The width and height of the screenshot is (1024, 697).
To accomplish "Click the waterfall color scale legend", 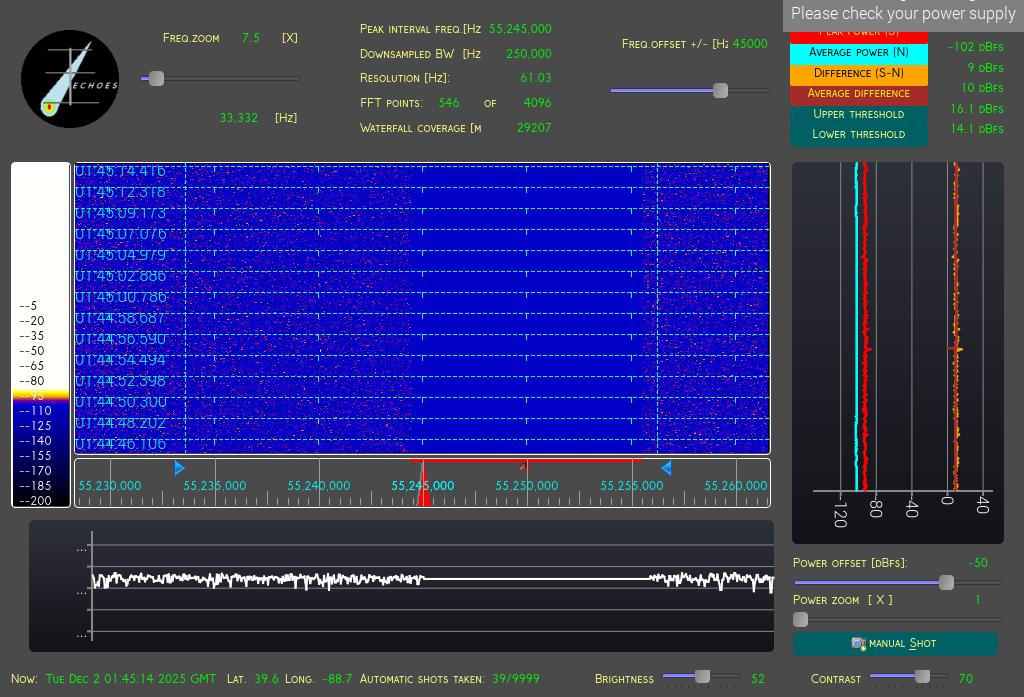I will (x=41, y=335).
